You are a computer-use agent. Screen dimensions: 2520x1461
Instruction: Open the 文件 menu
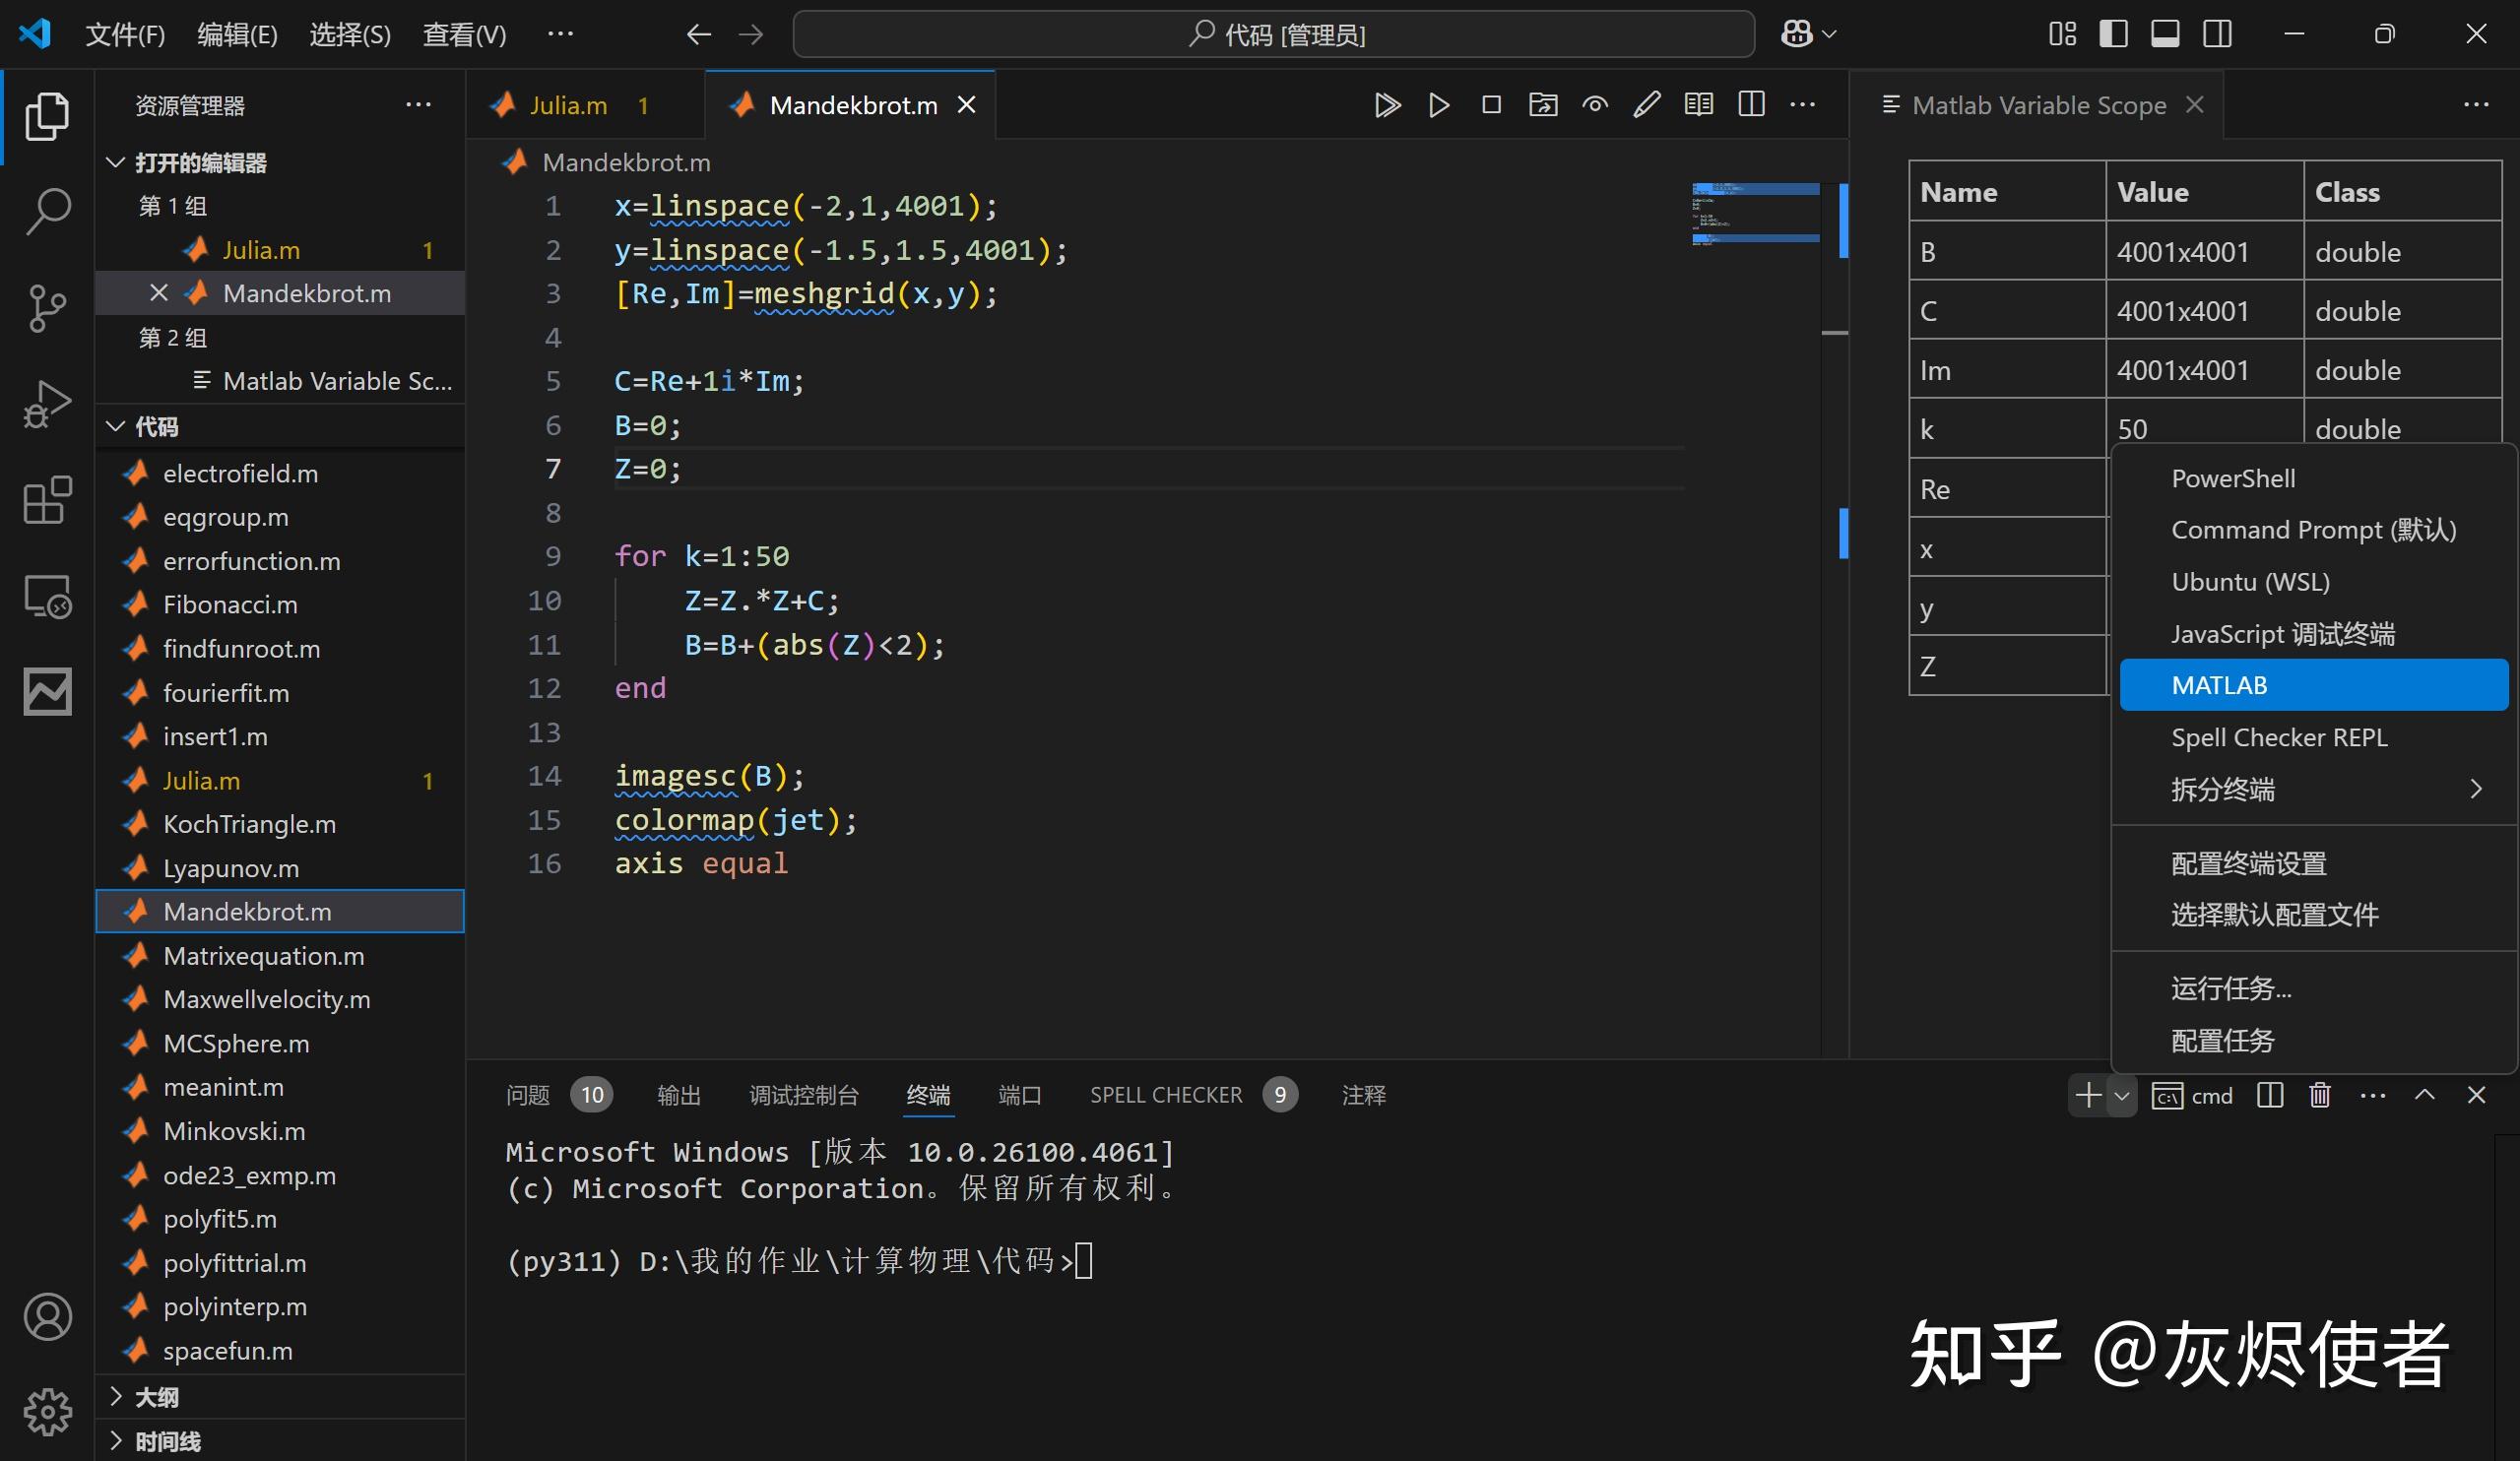tap(125, 33)
